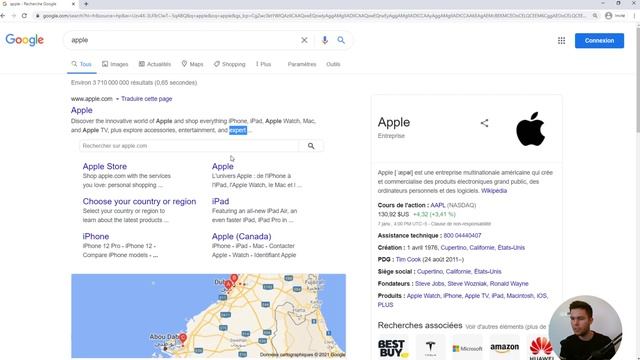
Task: Open the Amazon related search
Action: coord(504,348)
